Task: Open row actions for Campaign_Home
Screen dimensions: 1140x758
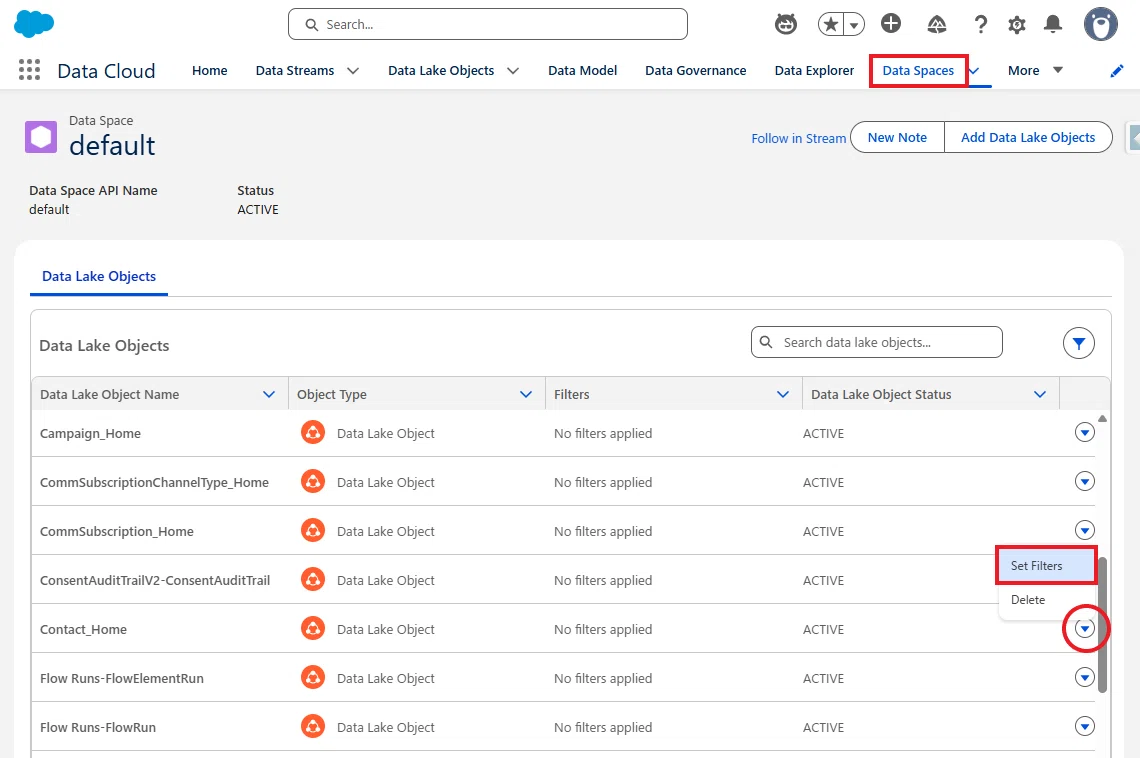Action: point(1084,432)
